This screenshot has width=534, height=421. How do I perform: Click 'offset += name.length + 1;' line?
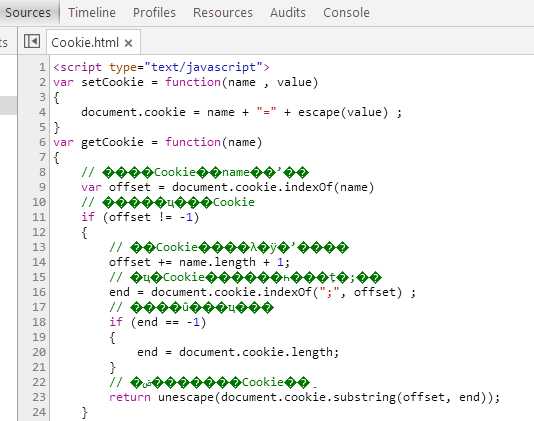click(x=200, y=262)
